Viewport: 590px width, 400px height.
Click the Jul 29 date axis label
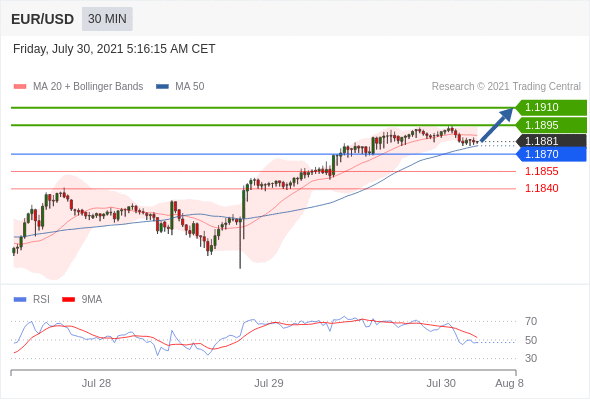coord(269,383)
